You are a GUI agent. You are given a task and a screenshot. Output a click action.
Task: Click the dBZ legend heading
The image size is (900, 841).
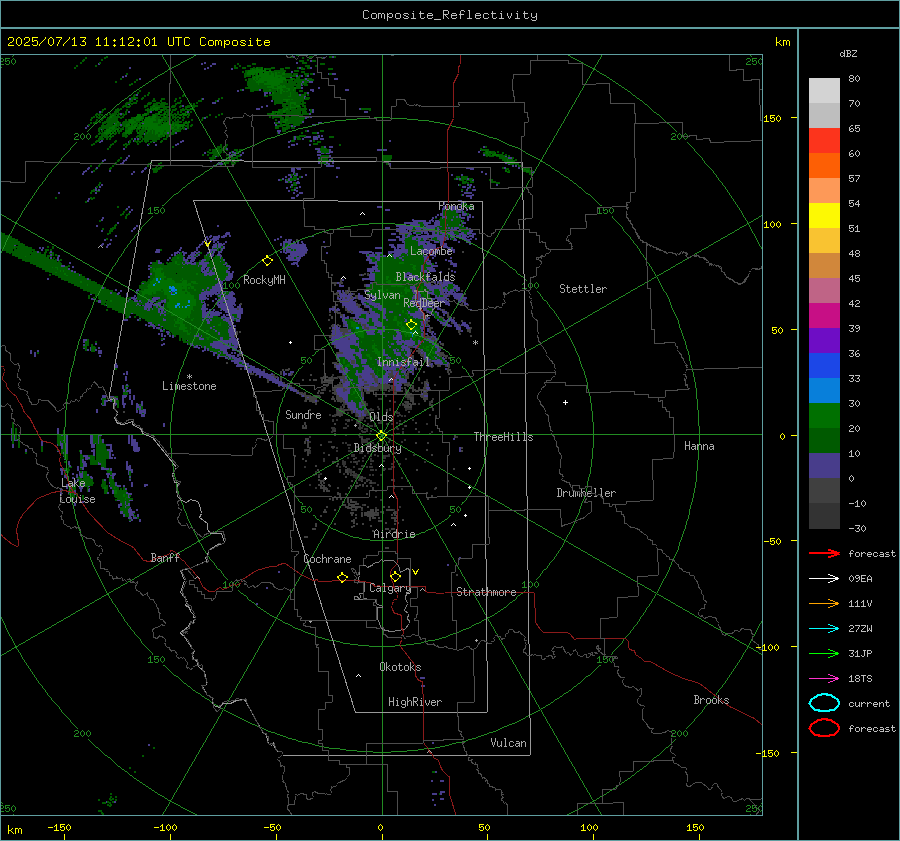(848, 53)
